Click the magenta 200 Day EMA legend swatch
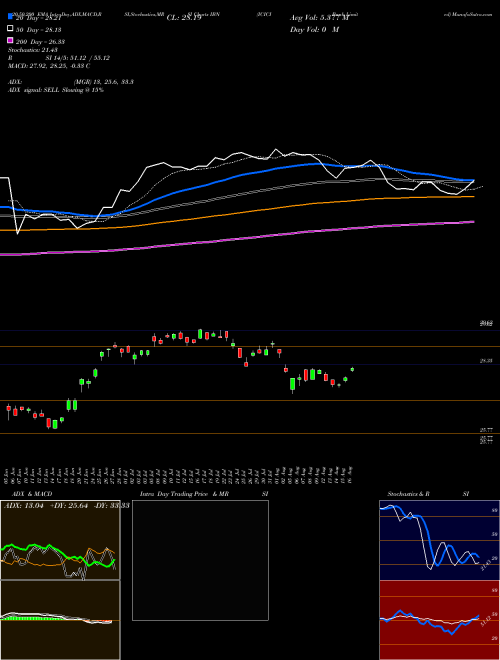Viewport: 500px width, 660px height. [10, 41]
